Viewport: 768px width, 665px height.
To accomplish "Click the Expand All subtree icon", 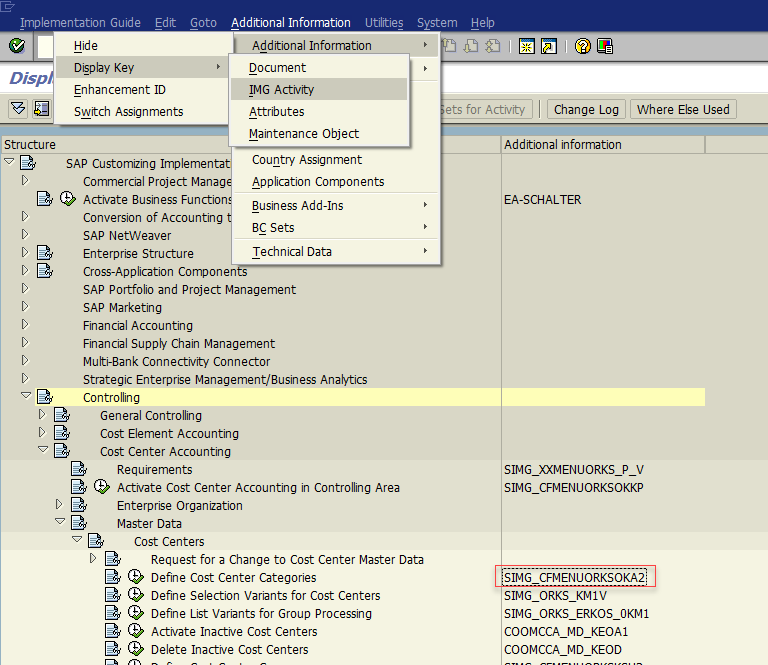I will 19,109.
